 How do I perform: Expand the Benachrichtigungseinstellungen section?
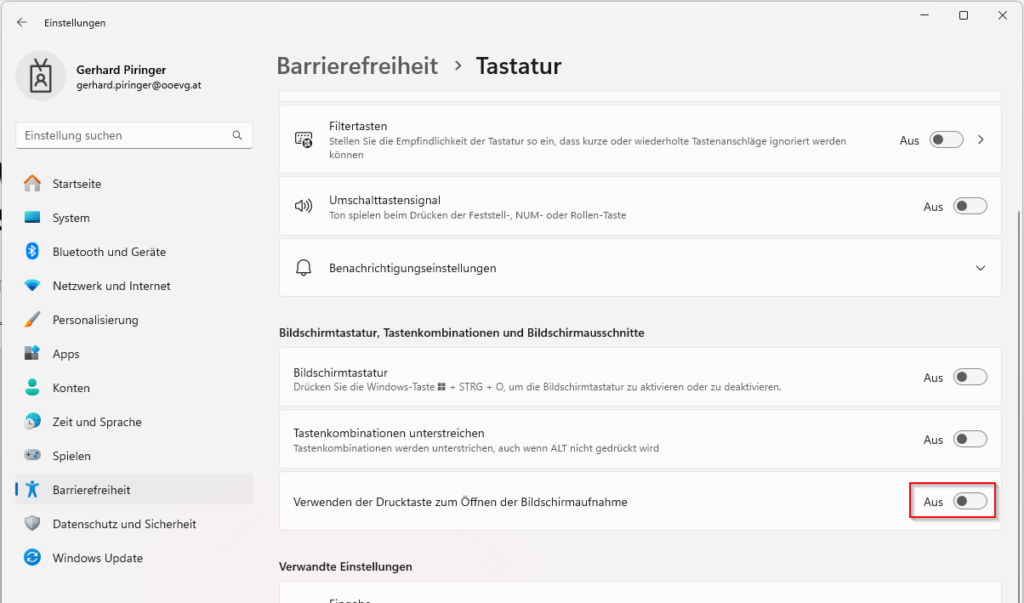point(979,268)
